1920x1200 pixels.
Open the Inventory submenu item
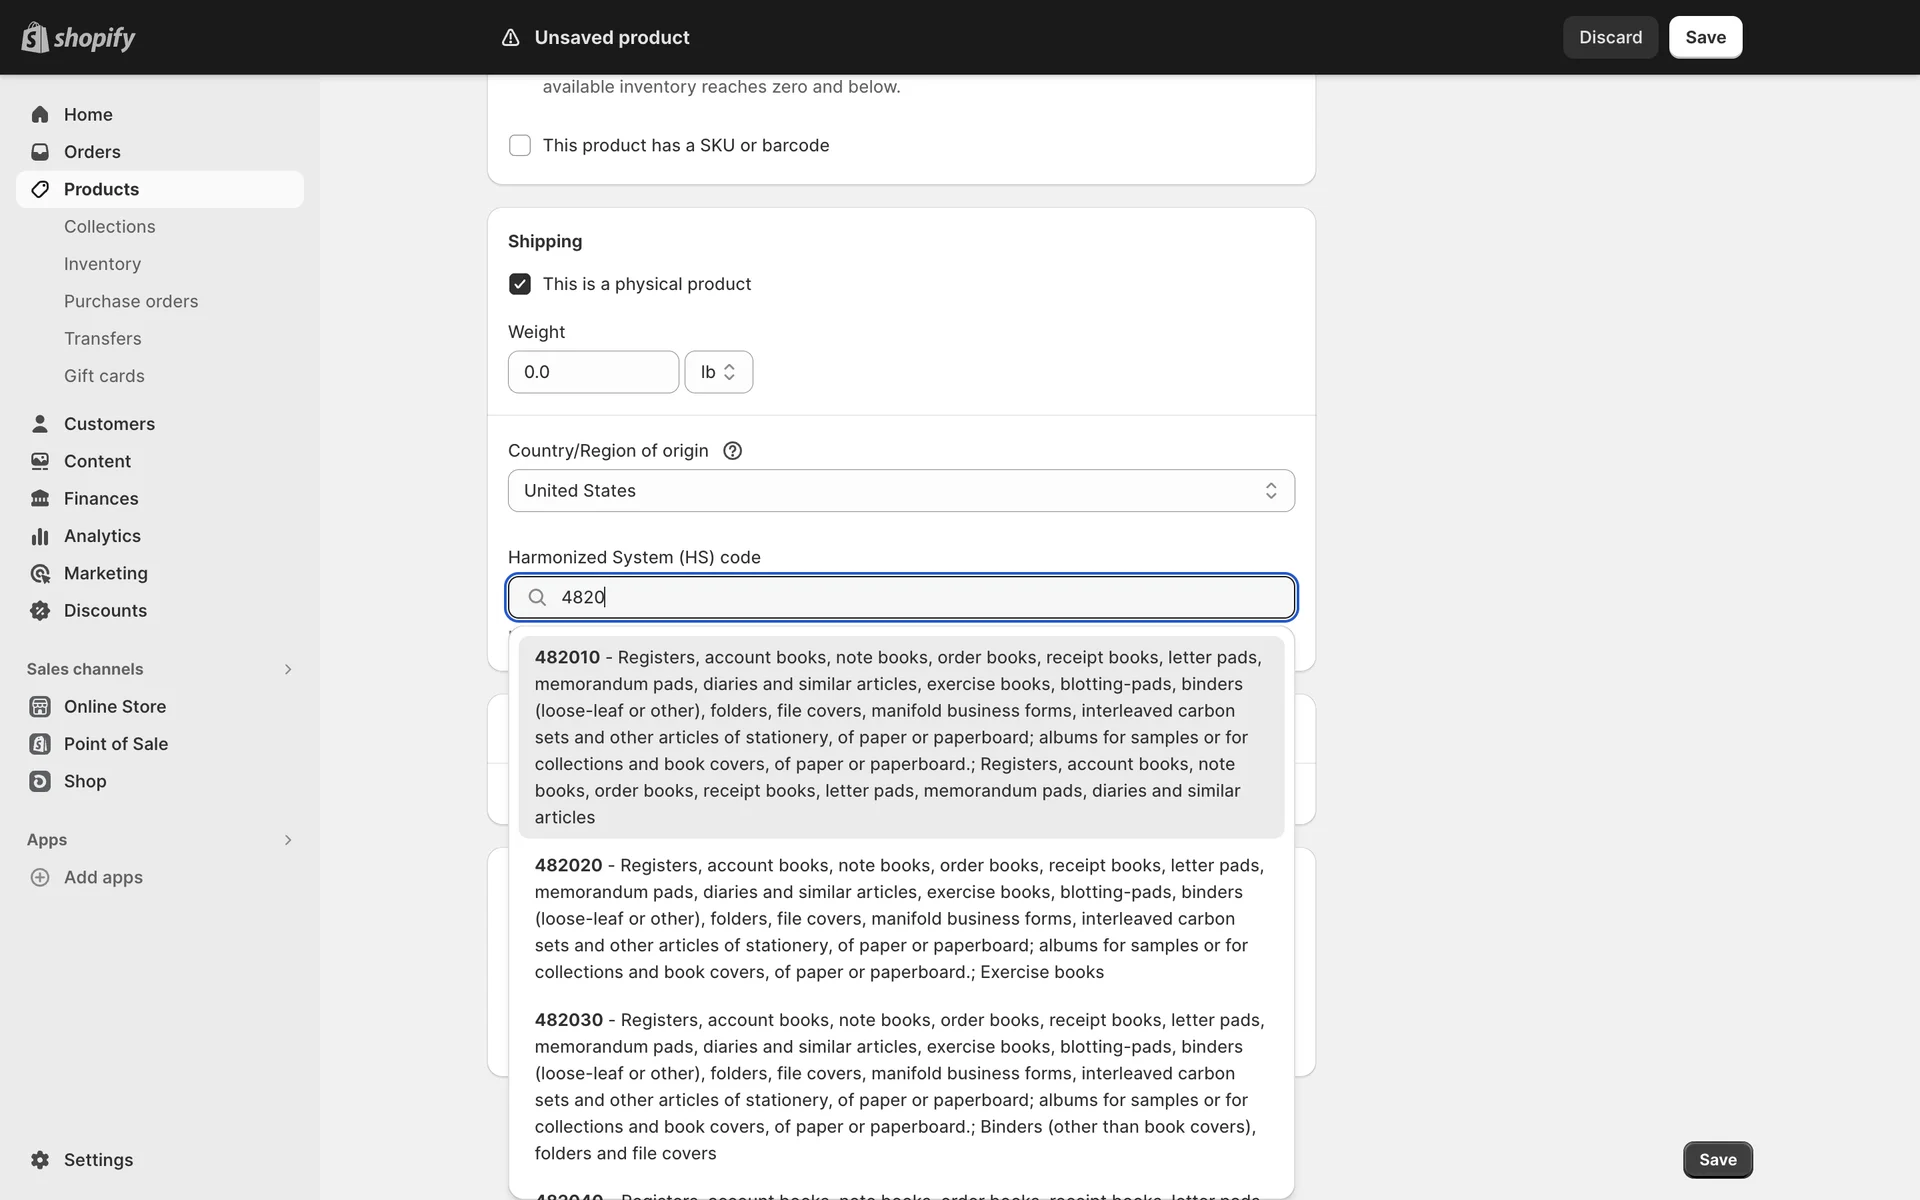[x=102, y=264]
